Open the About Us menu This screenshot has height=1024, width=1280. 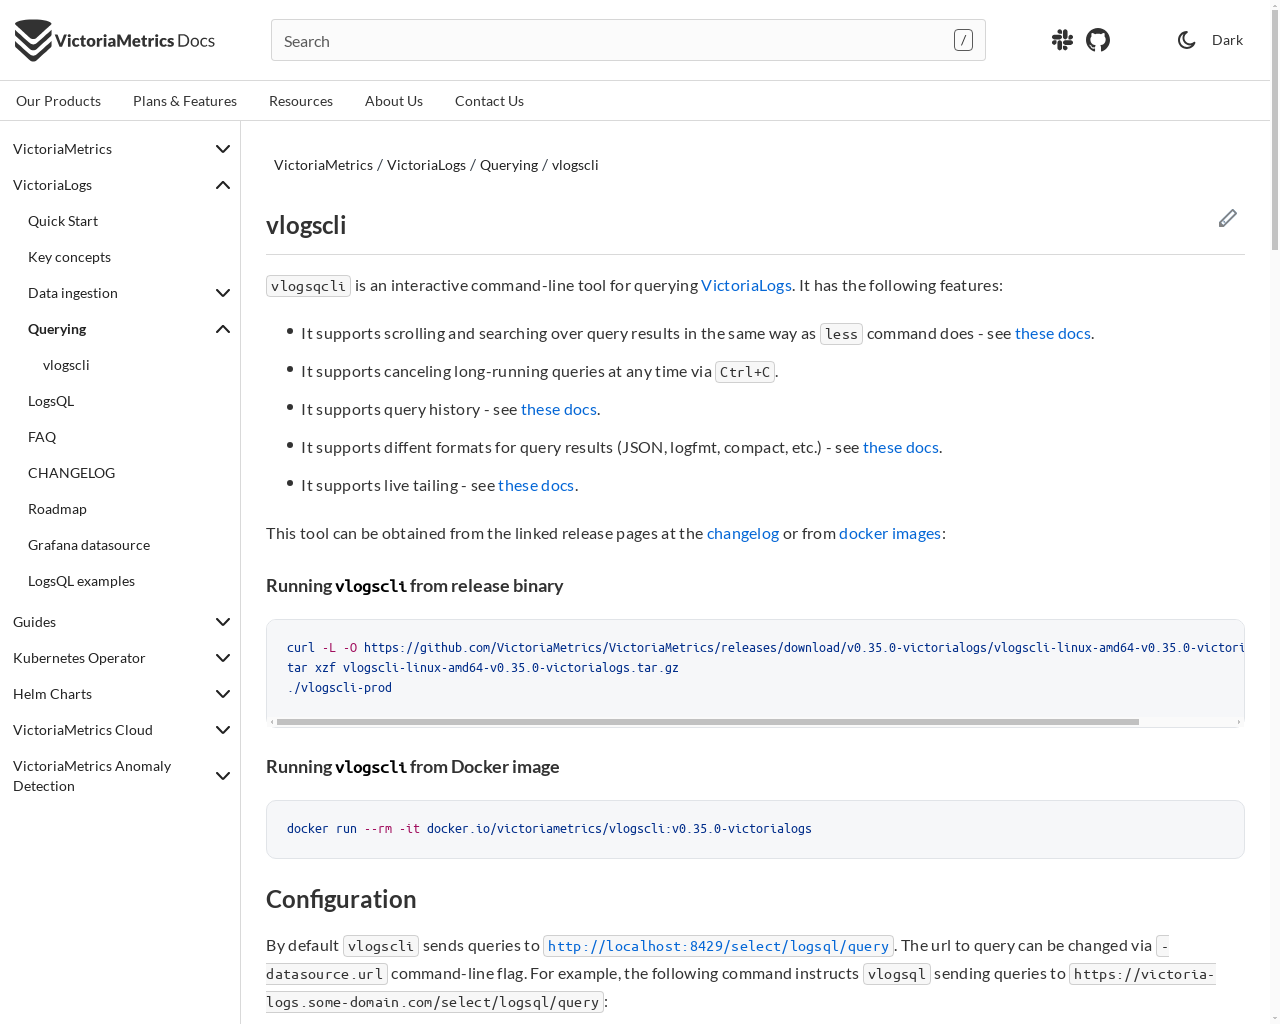point(394,101)
